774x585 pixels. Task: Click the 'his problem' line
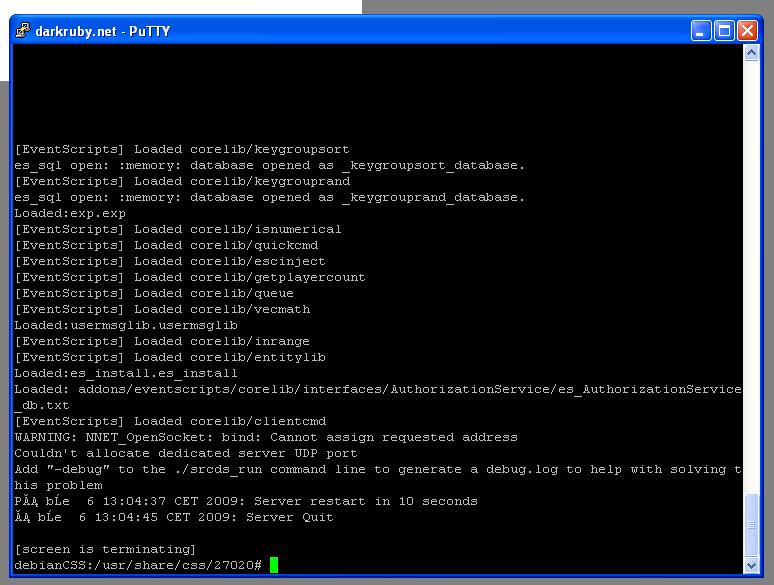[x=58, y=485]
